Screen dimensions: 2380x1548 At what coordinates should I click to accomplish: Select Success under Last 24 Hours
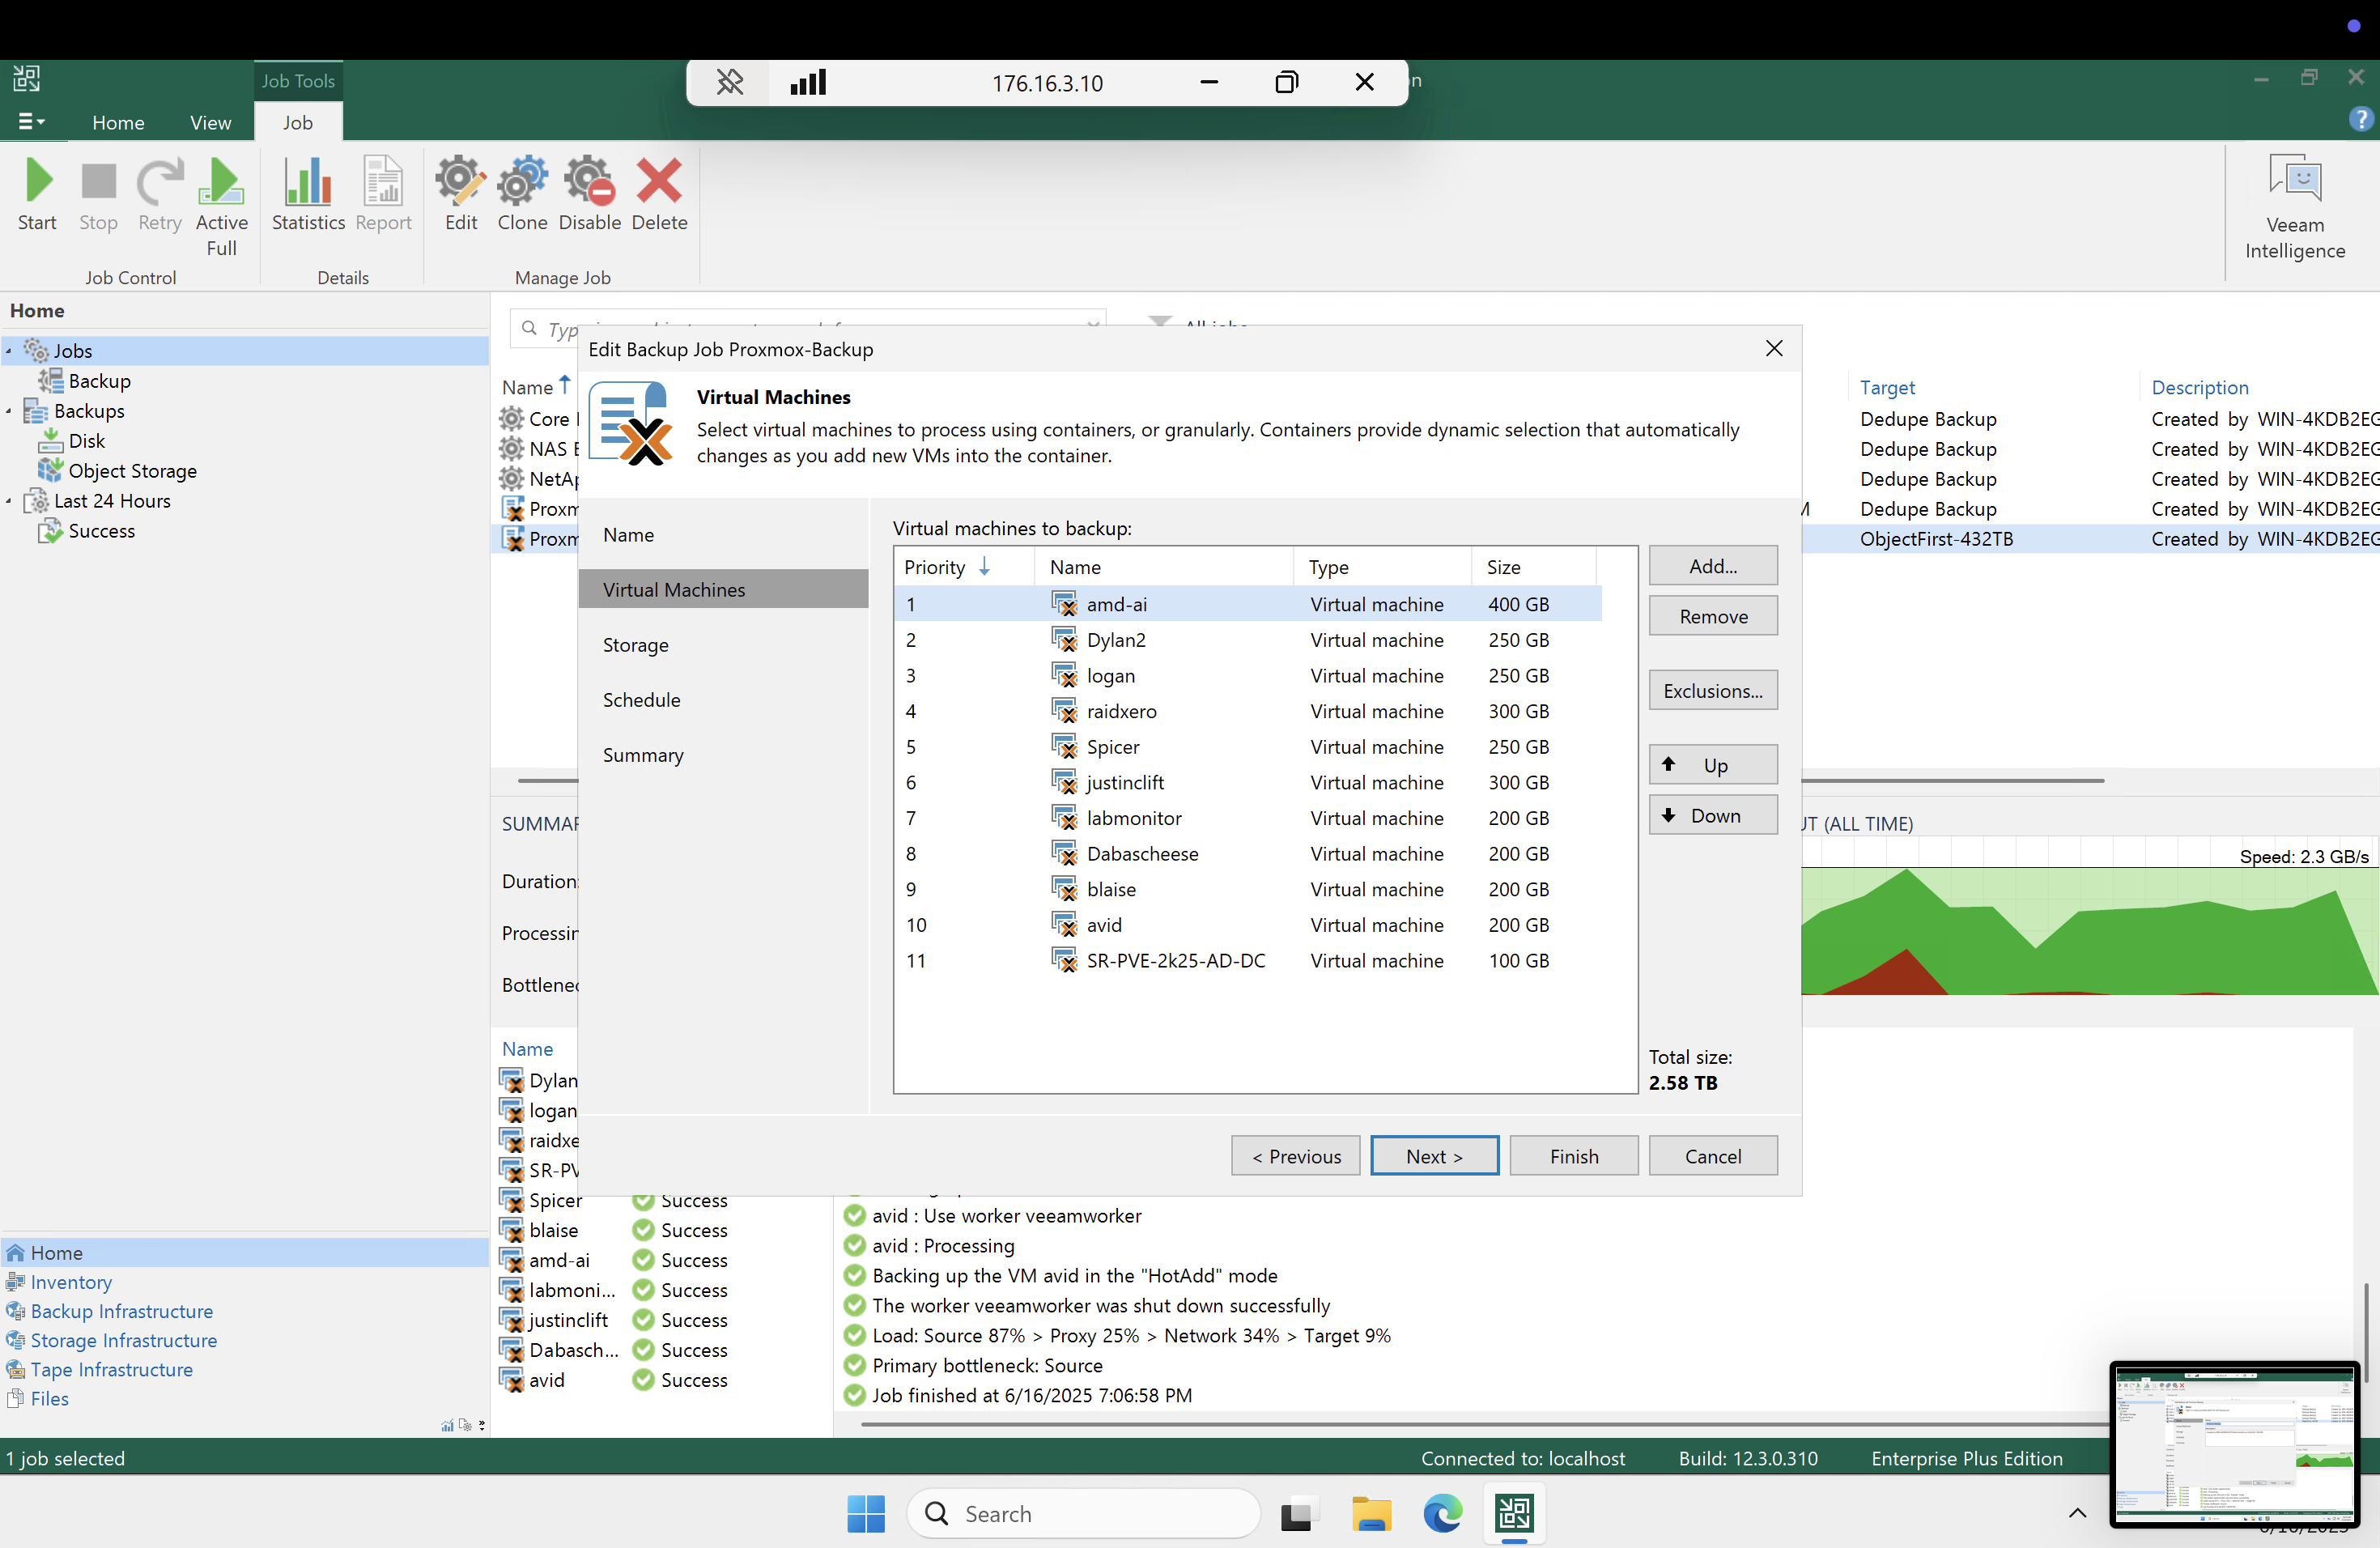tap(87, 531)
